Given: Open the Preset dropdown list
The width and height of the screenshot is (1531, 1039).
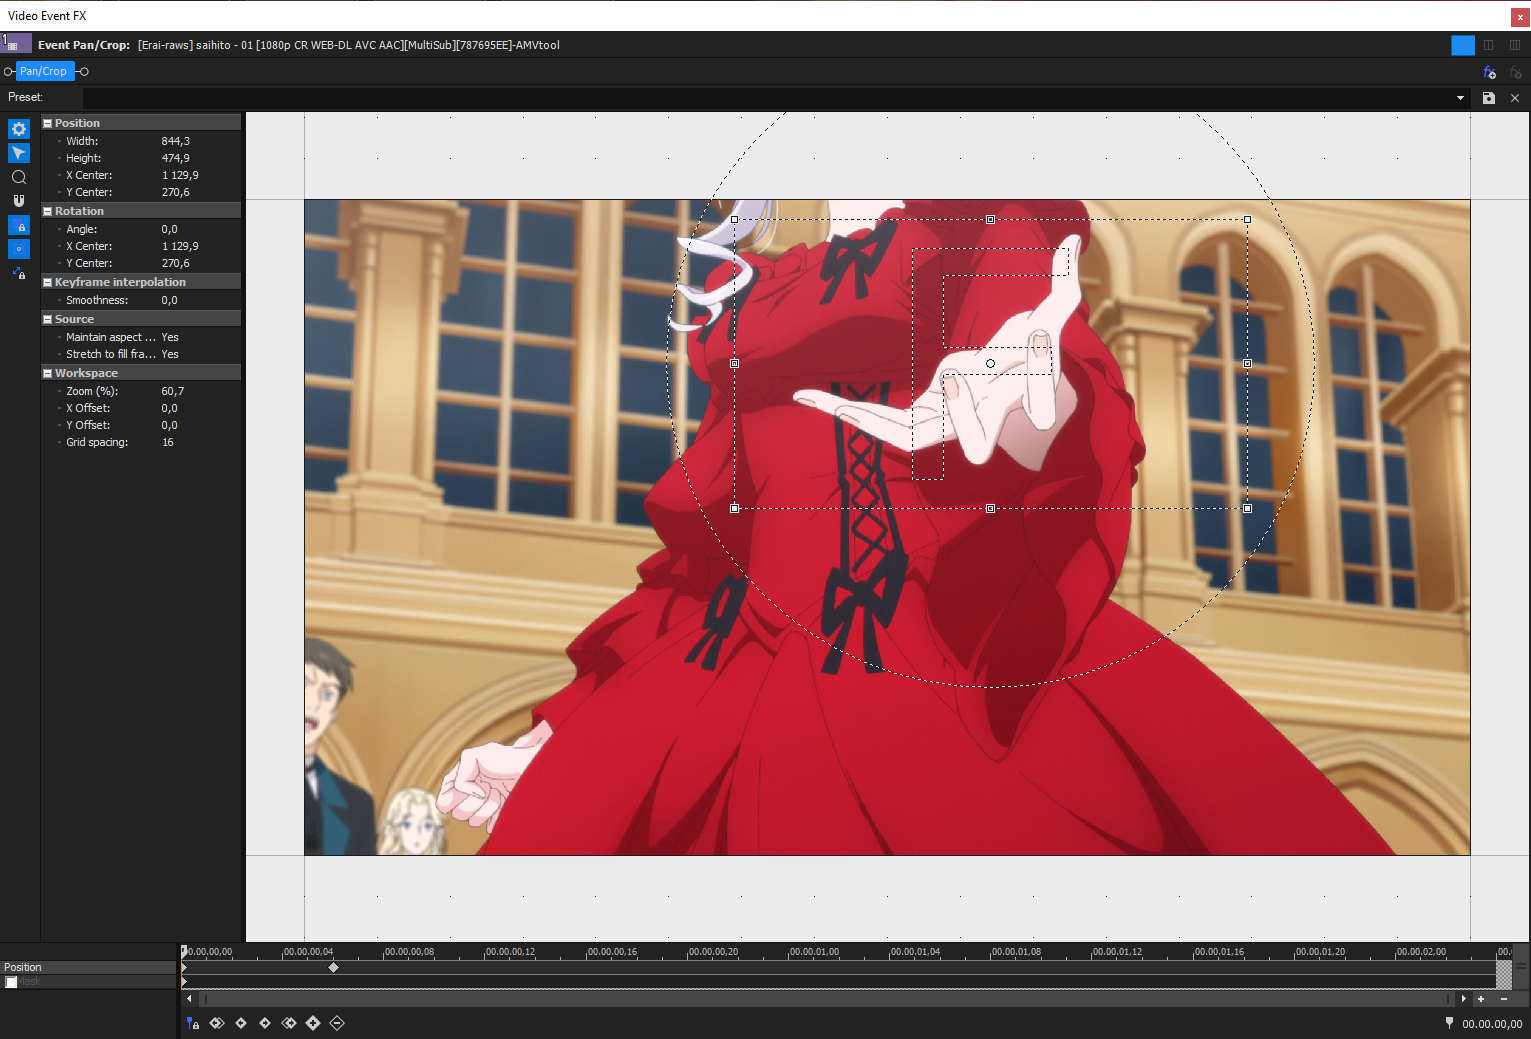Looking at the screenshot, I should (x=1461, y=98).
